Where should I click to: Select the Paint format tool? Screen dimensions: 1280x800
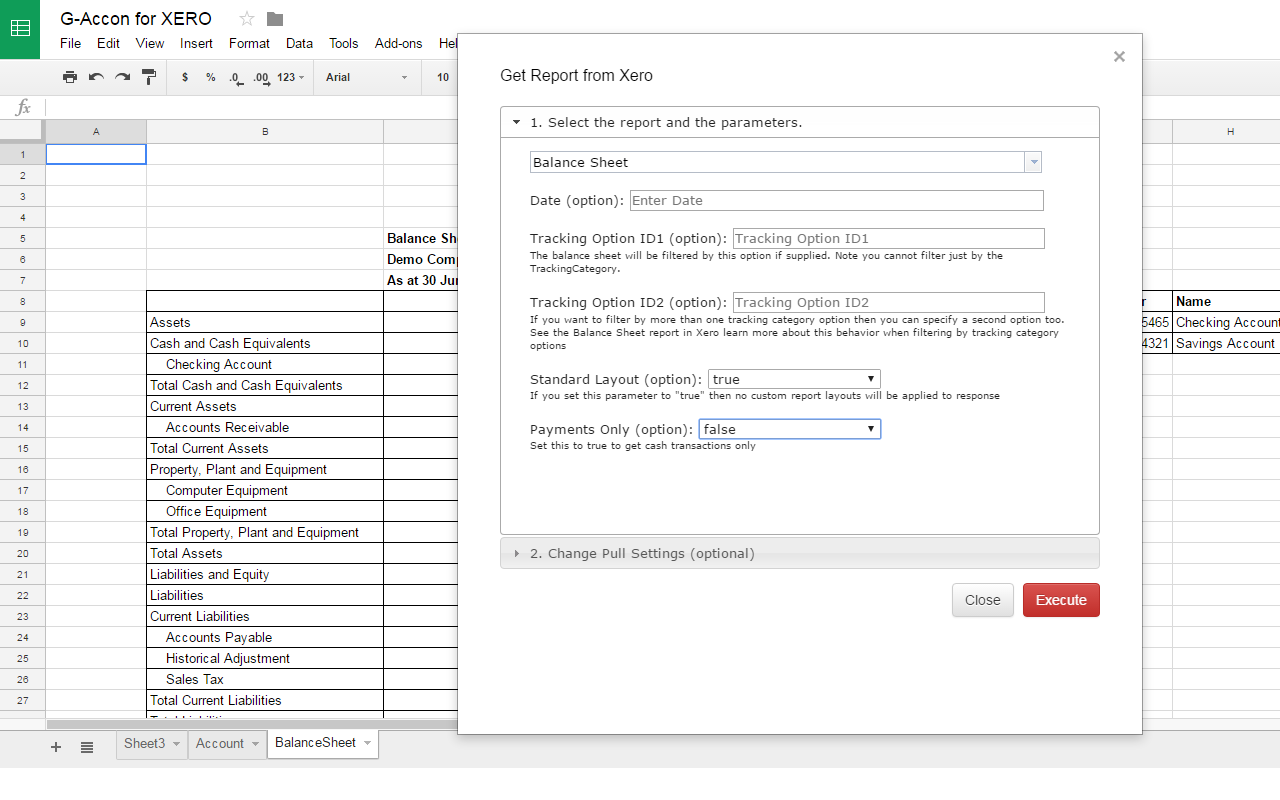(x=149, y=77)
